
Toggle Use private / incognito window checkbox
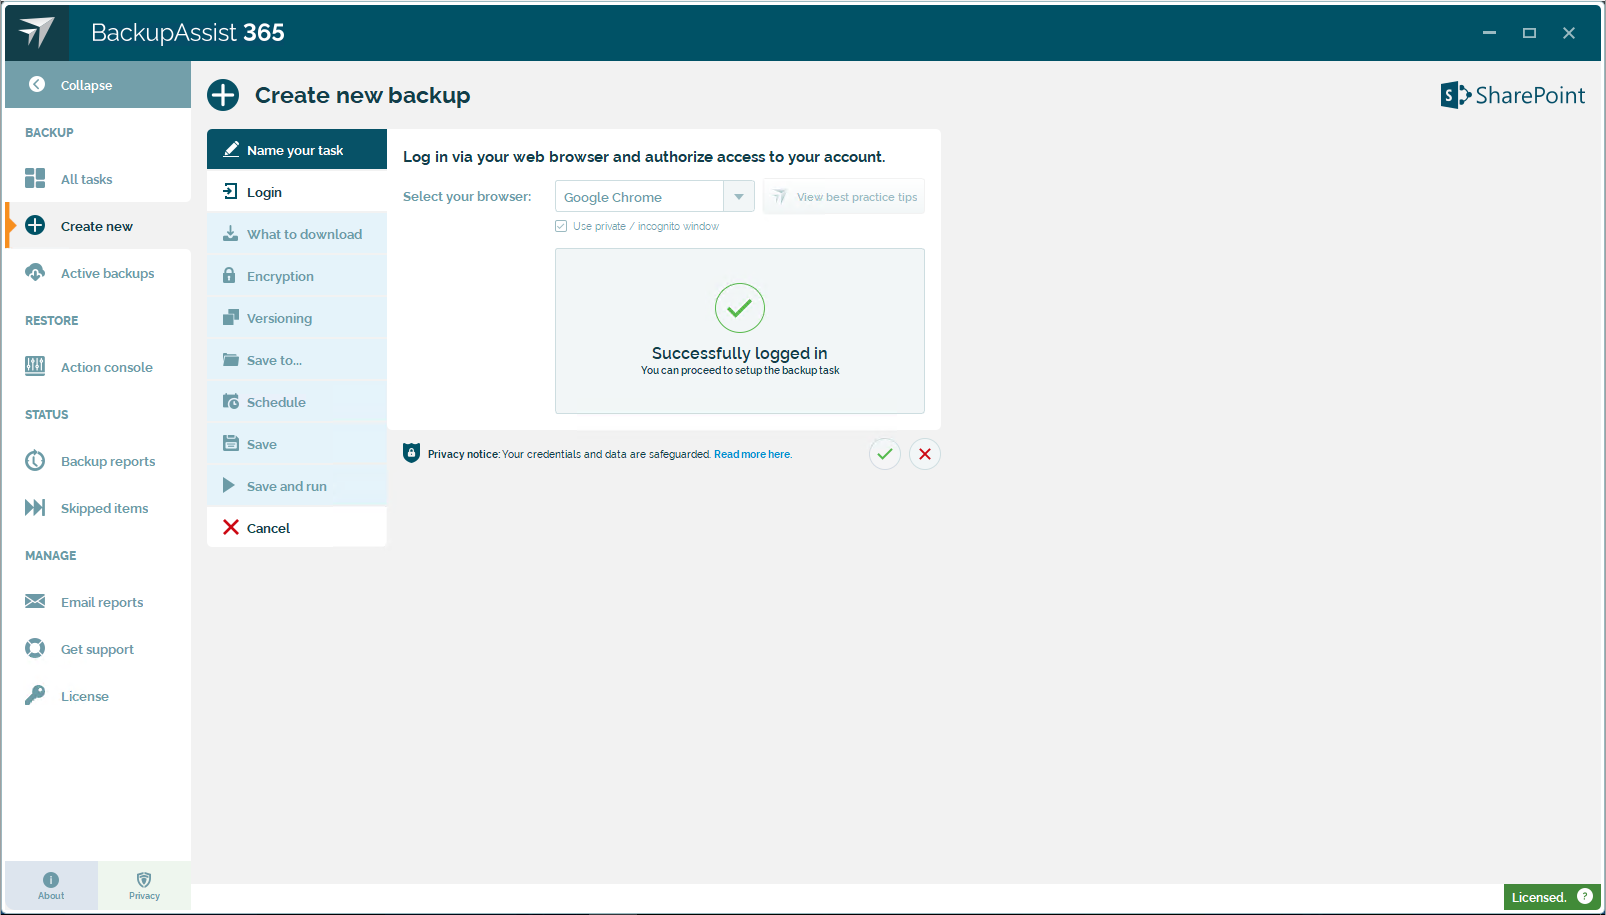(x=561, y=226)
